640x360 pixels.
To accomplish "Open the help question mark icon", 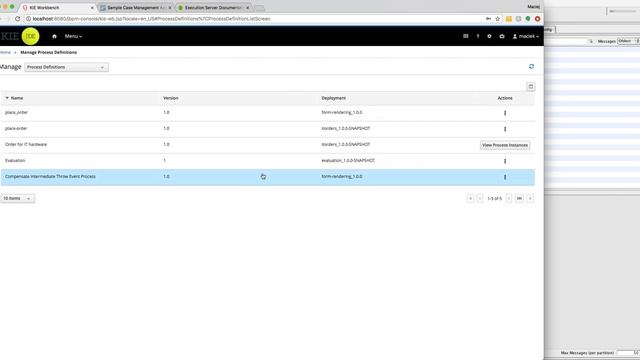I will point(478,36).
